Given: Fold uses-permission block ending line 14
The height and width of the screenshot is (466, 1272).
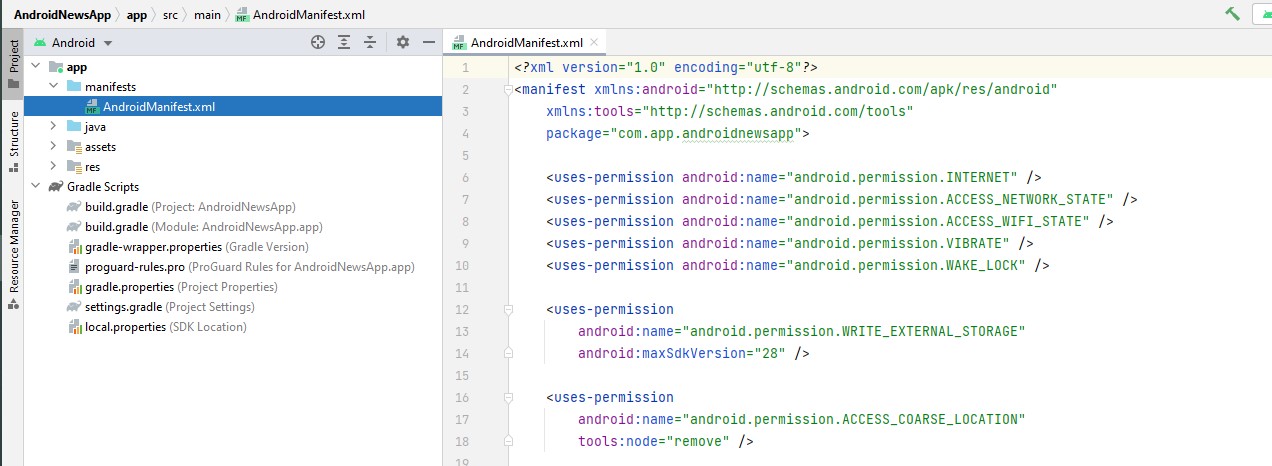Looking at the screenshot, I should [508, 353].
